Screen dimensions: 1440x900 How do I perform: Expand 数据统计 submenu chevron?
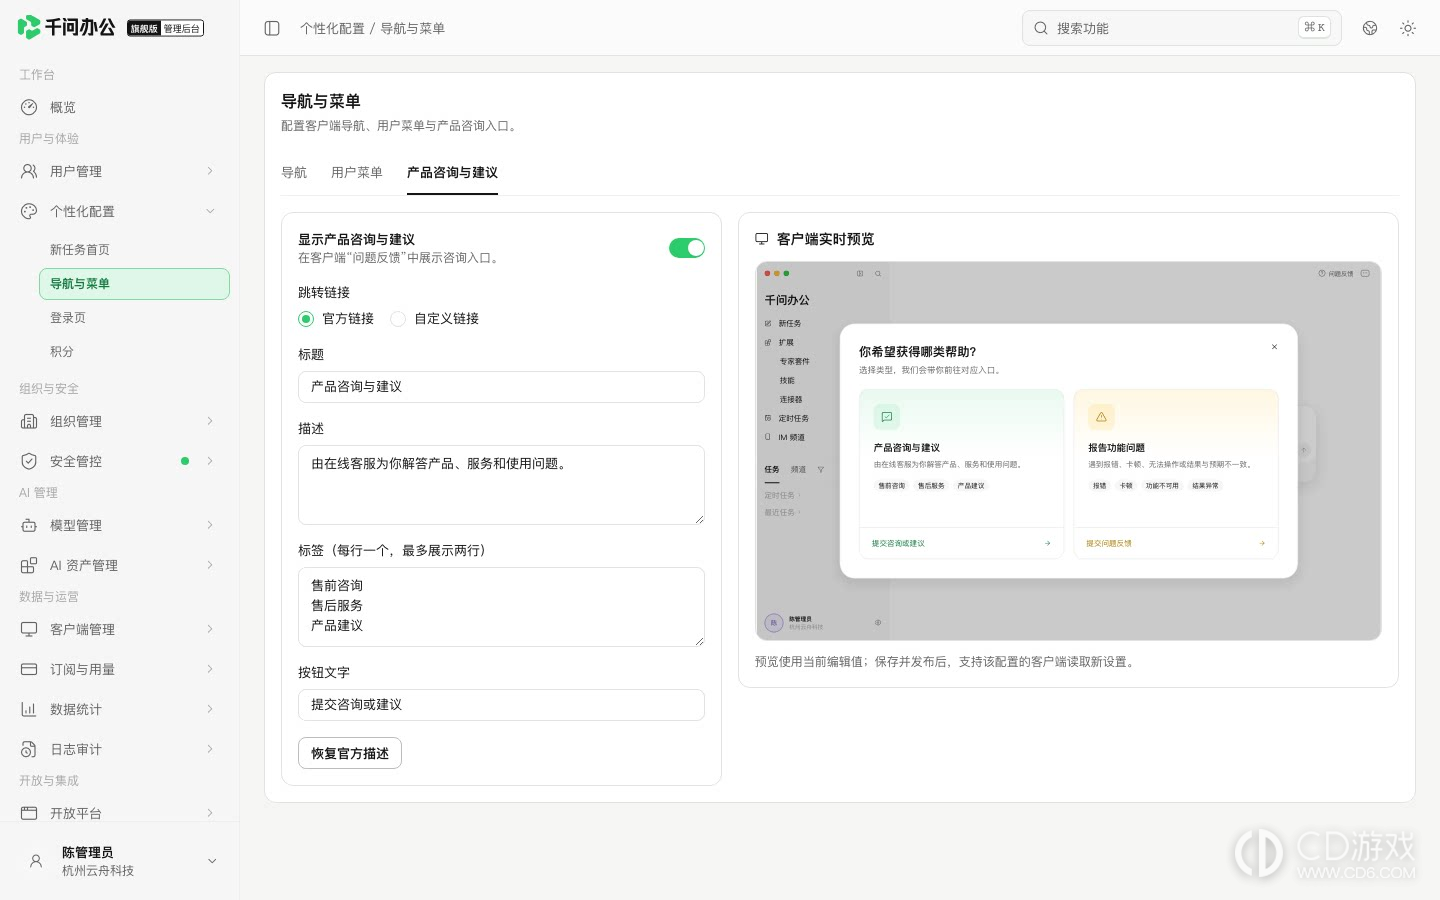click(210, 709)
